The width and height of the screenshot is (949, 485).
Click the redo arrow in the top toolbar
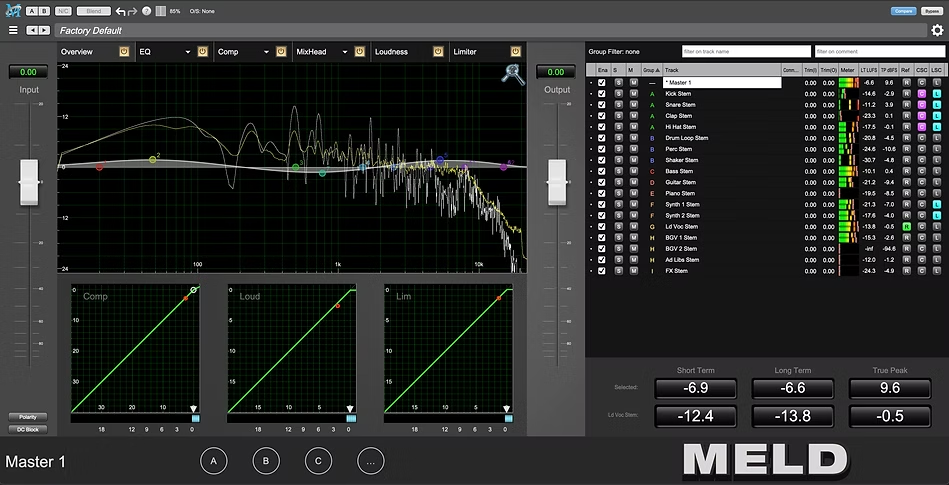pyautogui.click(x=134, y=11)
